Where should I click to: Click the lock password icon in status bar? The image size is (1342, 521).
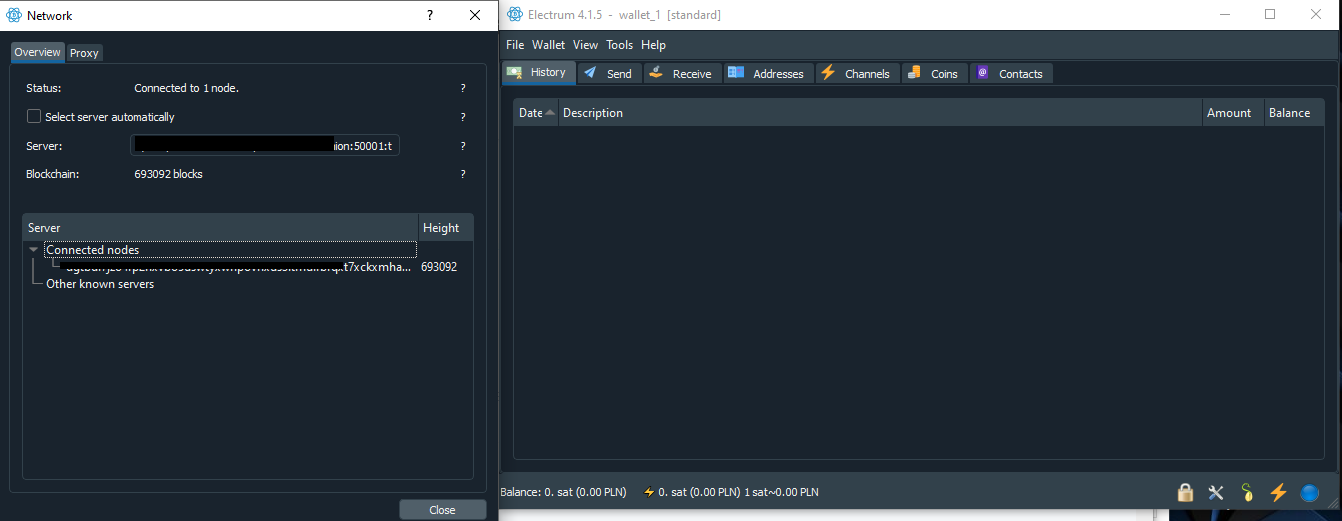click(x=1185, y=492)
